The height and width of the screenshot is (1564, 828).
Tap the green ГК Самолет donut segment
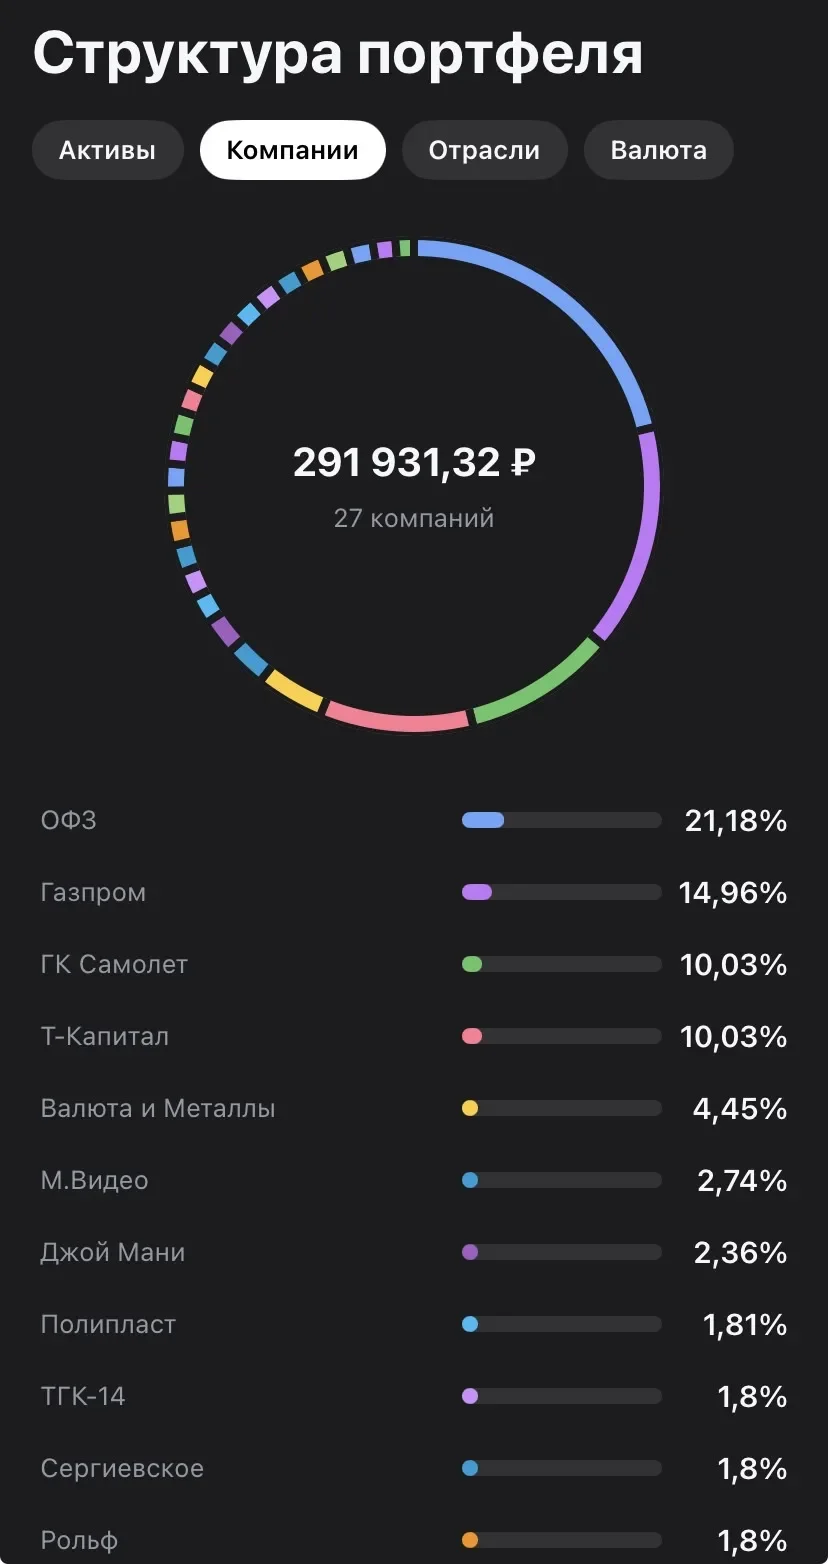tap(541, 687)
